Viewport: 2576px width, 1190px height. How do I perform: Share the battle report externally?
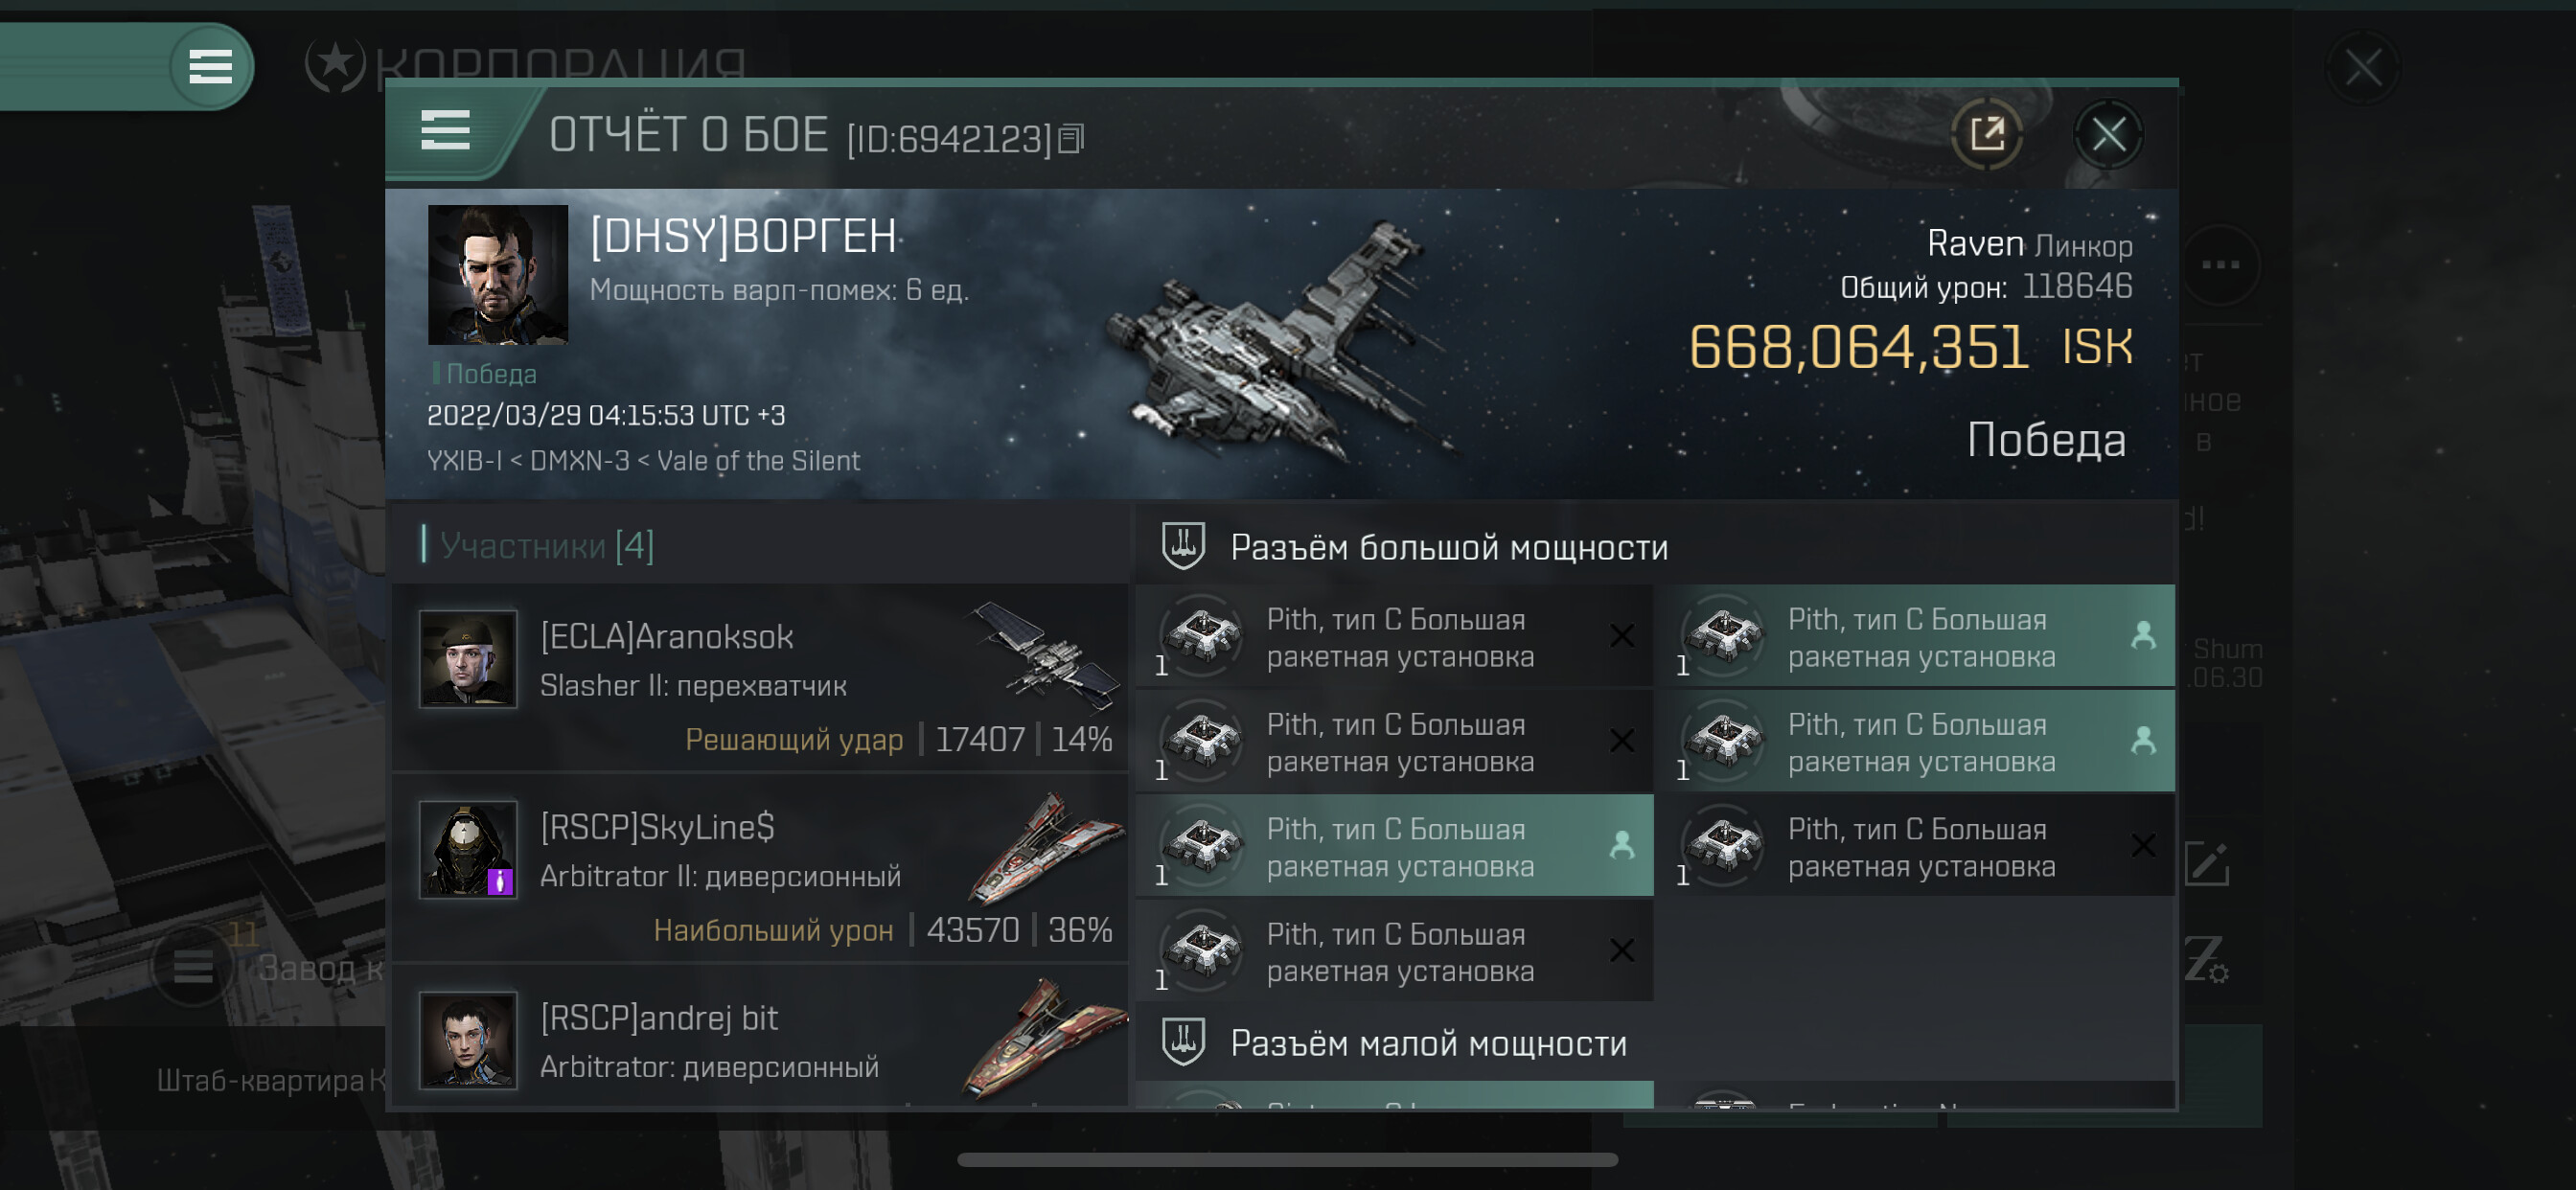point(1986,134)
